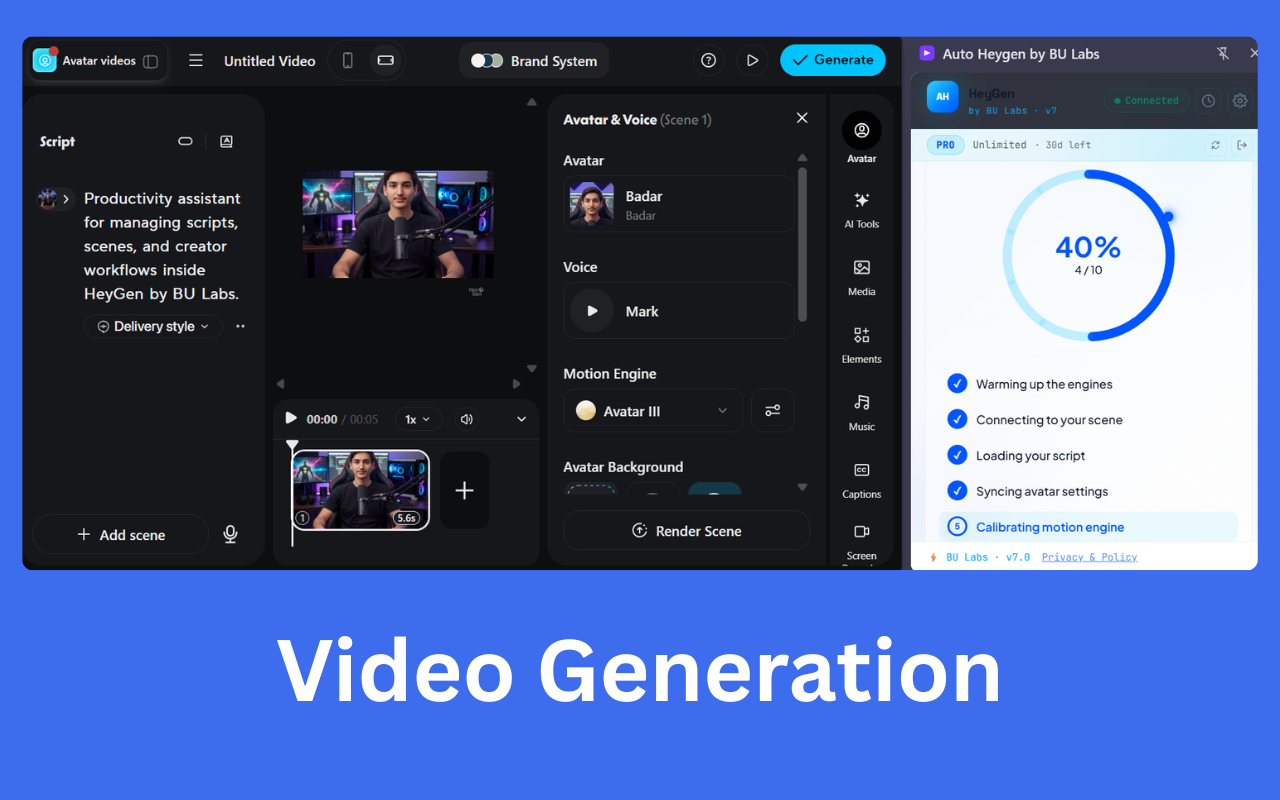The height and width of the screenshot is (800, 1280).
Task: Select scene 1 thumbnail in timeline
Action: (360, 489)
